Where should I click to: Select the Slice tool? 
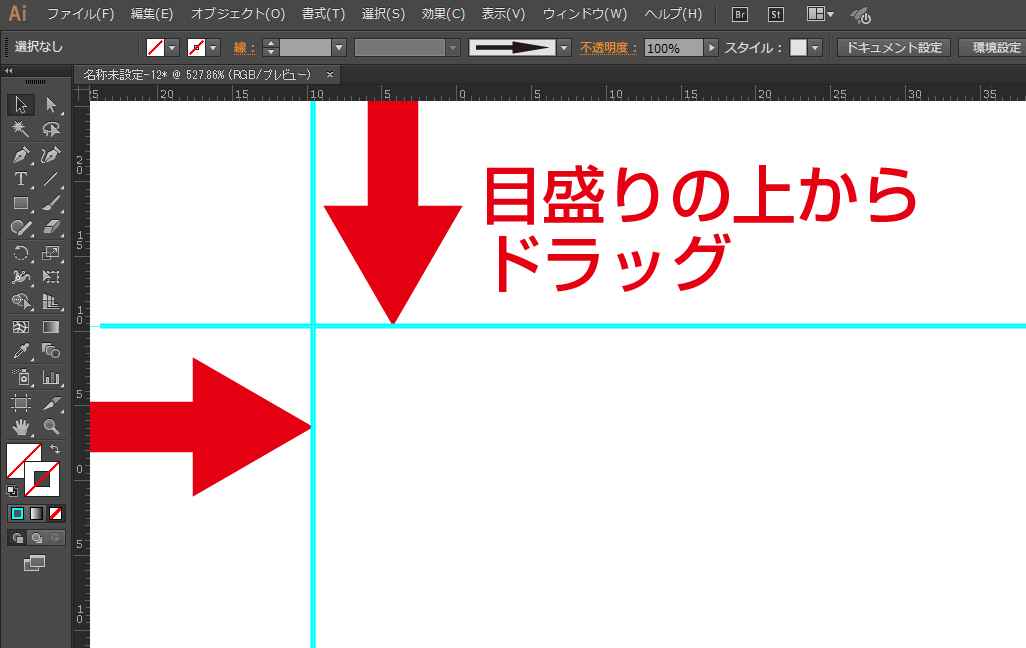pyautogui.click(x=50, y=402)
